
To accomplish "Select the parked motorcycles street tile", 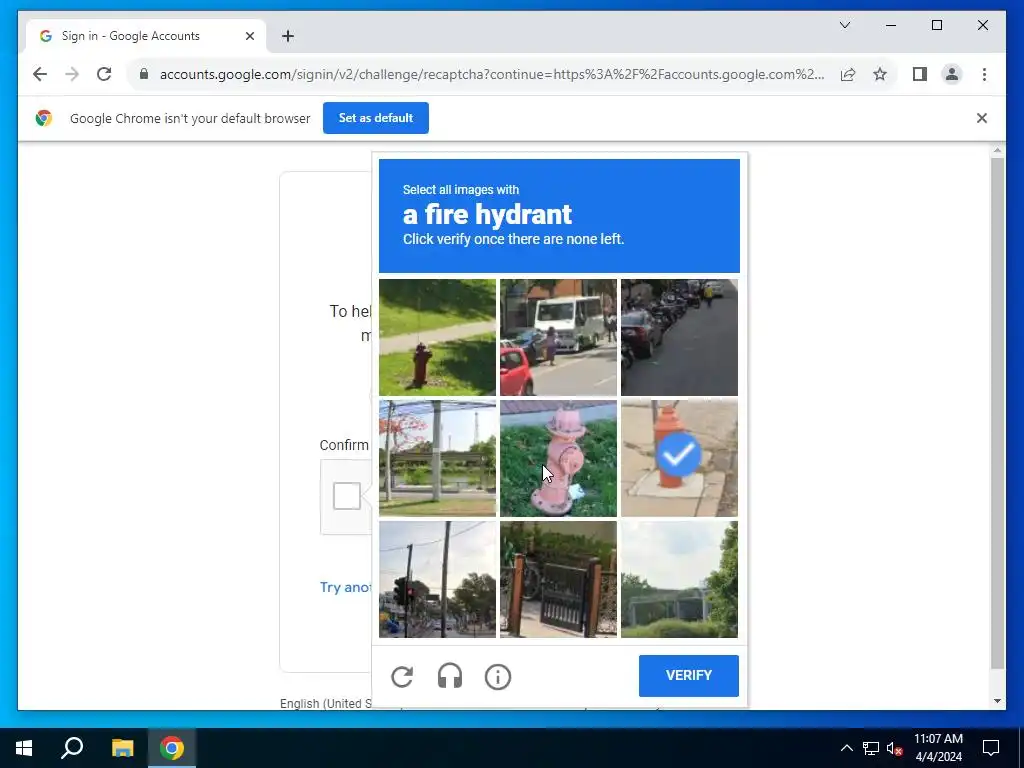I will 679,337.
